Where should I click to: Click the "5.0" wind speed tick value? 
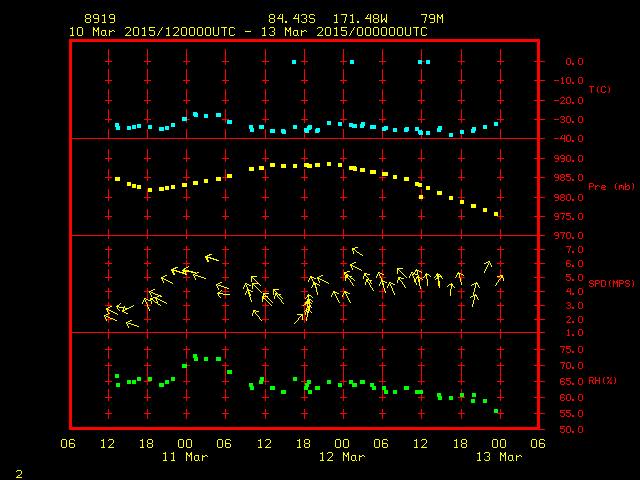574,278
